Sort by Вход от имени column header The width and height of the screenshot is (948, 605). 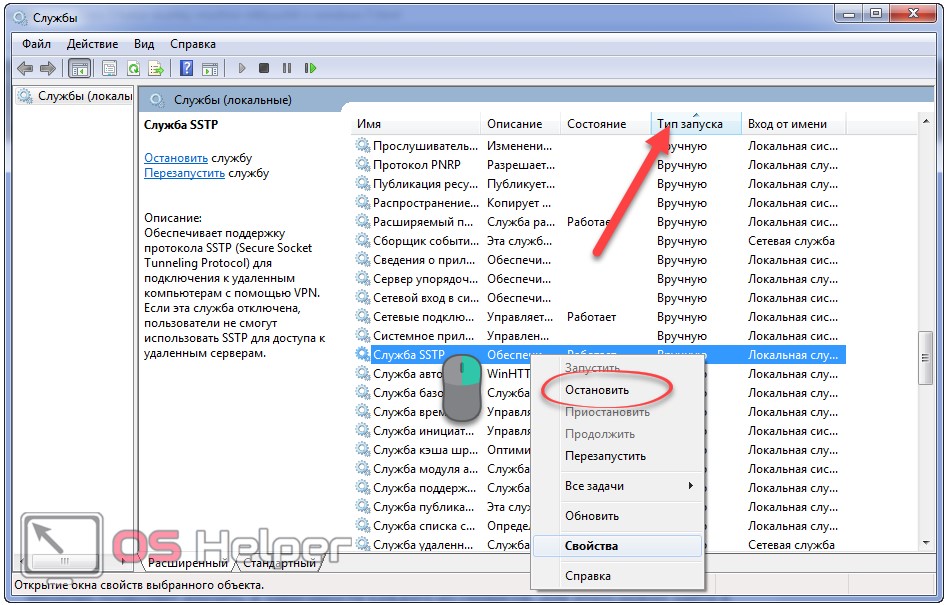pyautogui.click(x=793, y=124)
